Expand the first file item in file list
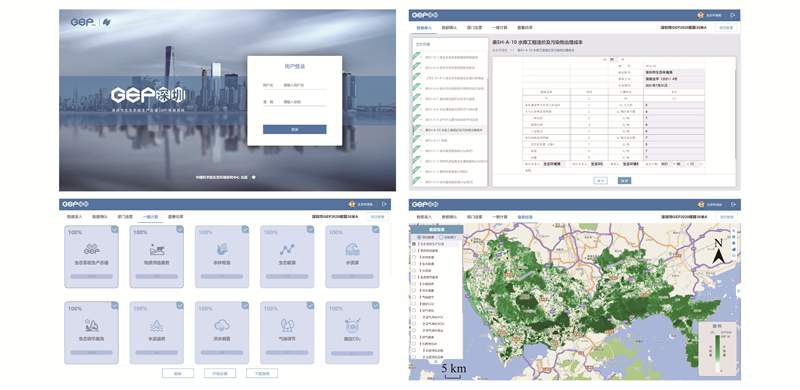Viewport: 800px width, 390px height. [x=418, y=57]
